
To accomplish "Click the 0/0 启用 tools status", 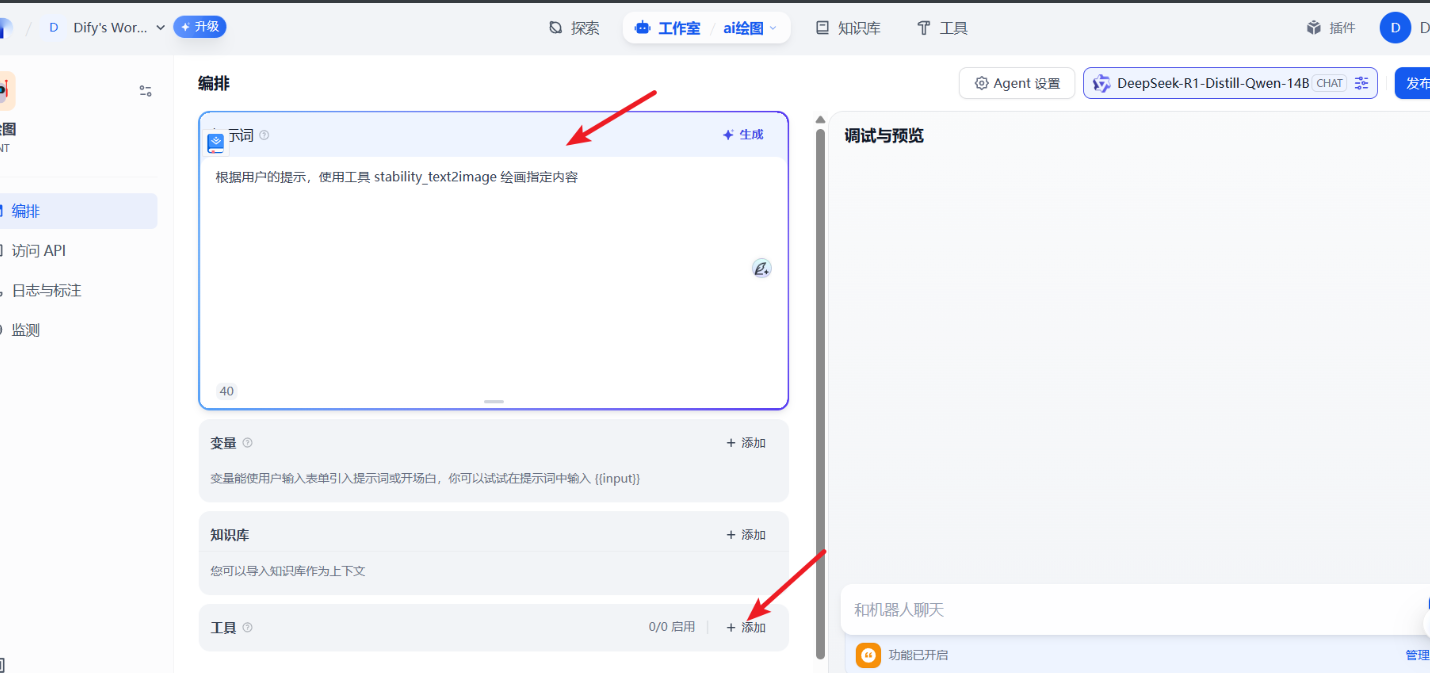I will click(672, 627).
